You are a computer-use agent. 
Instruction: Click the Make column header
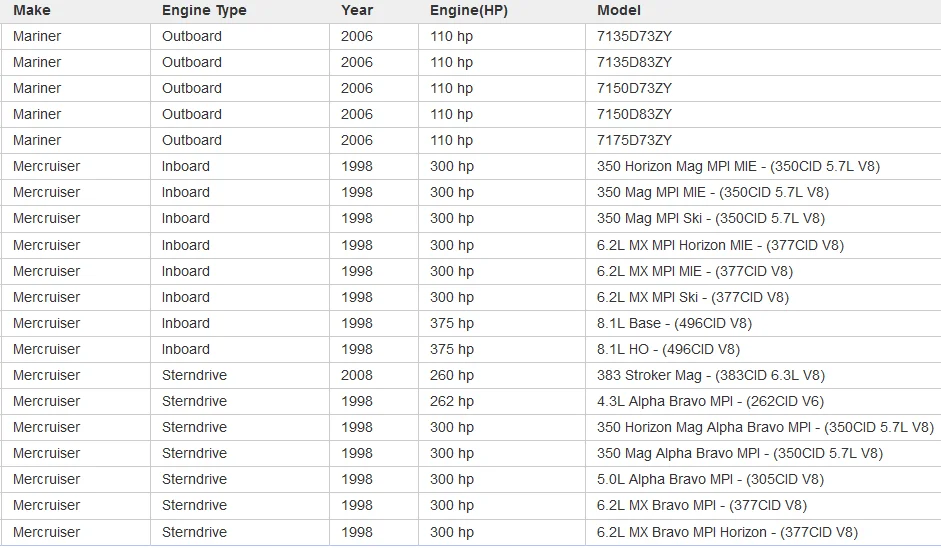point(32,10)
